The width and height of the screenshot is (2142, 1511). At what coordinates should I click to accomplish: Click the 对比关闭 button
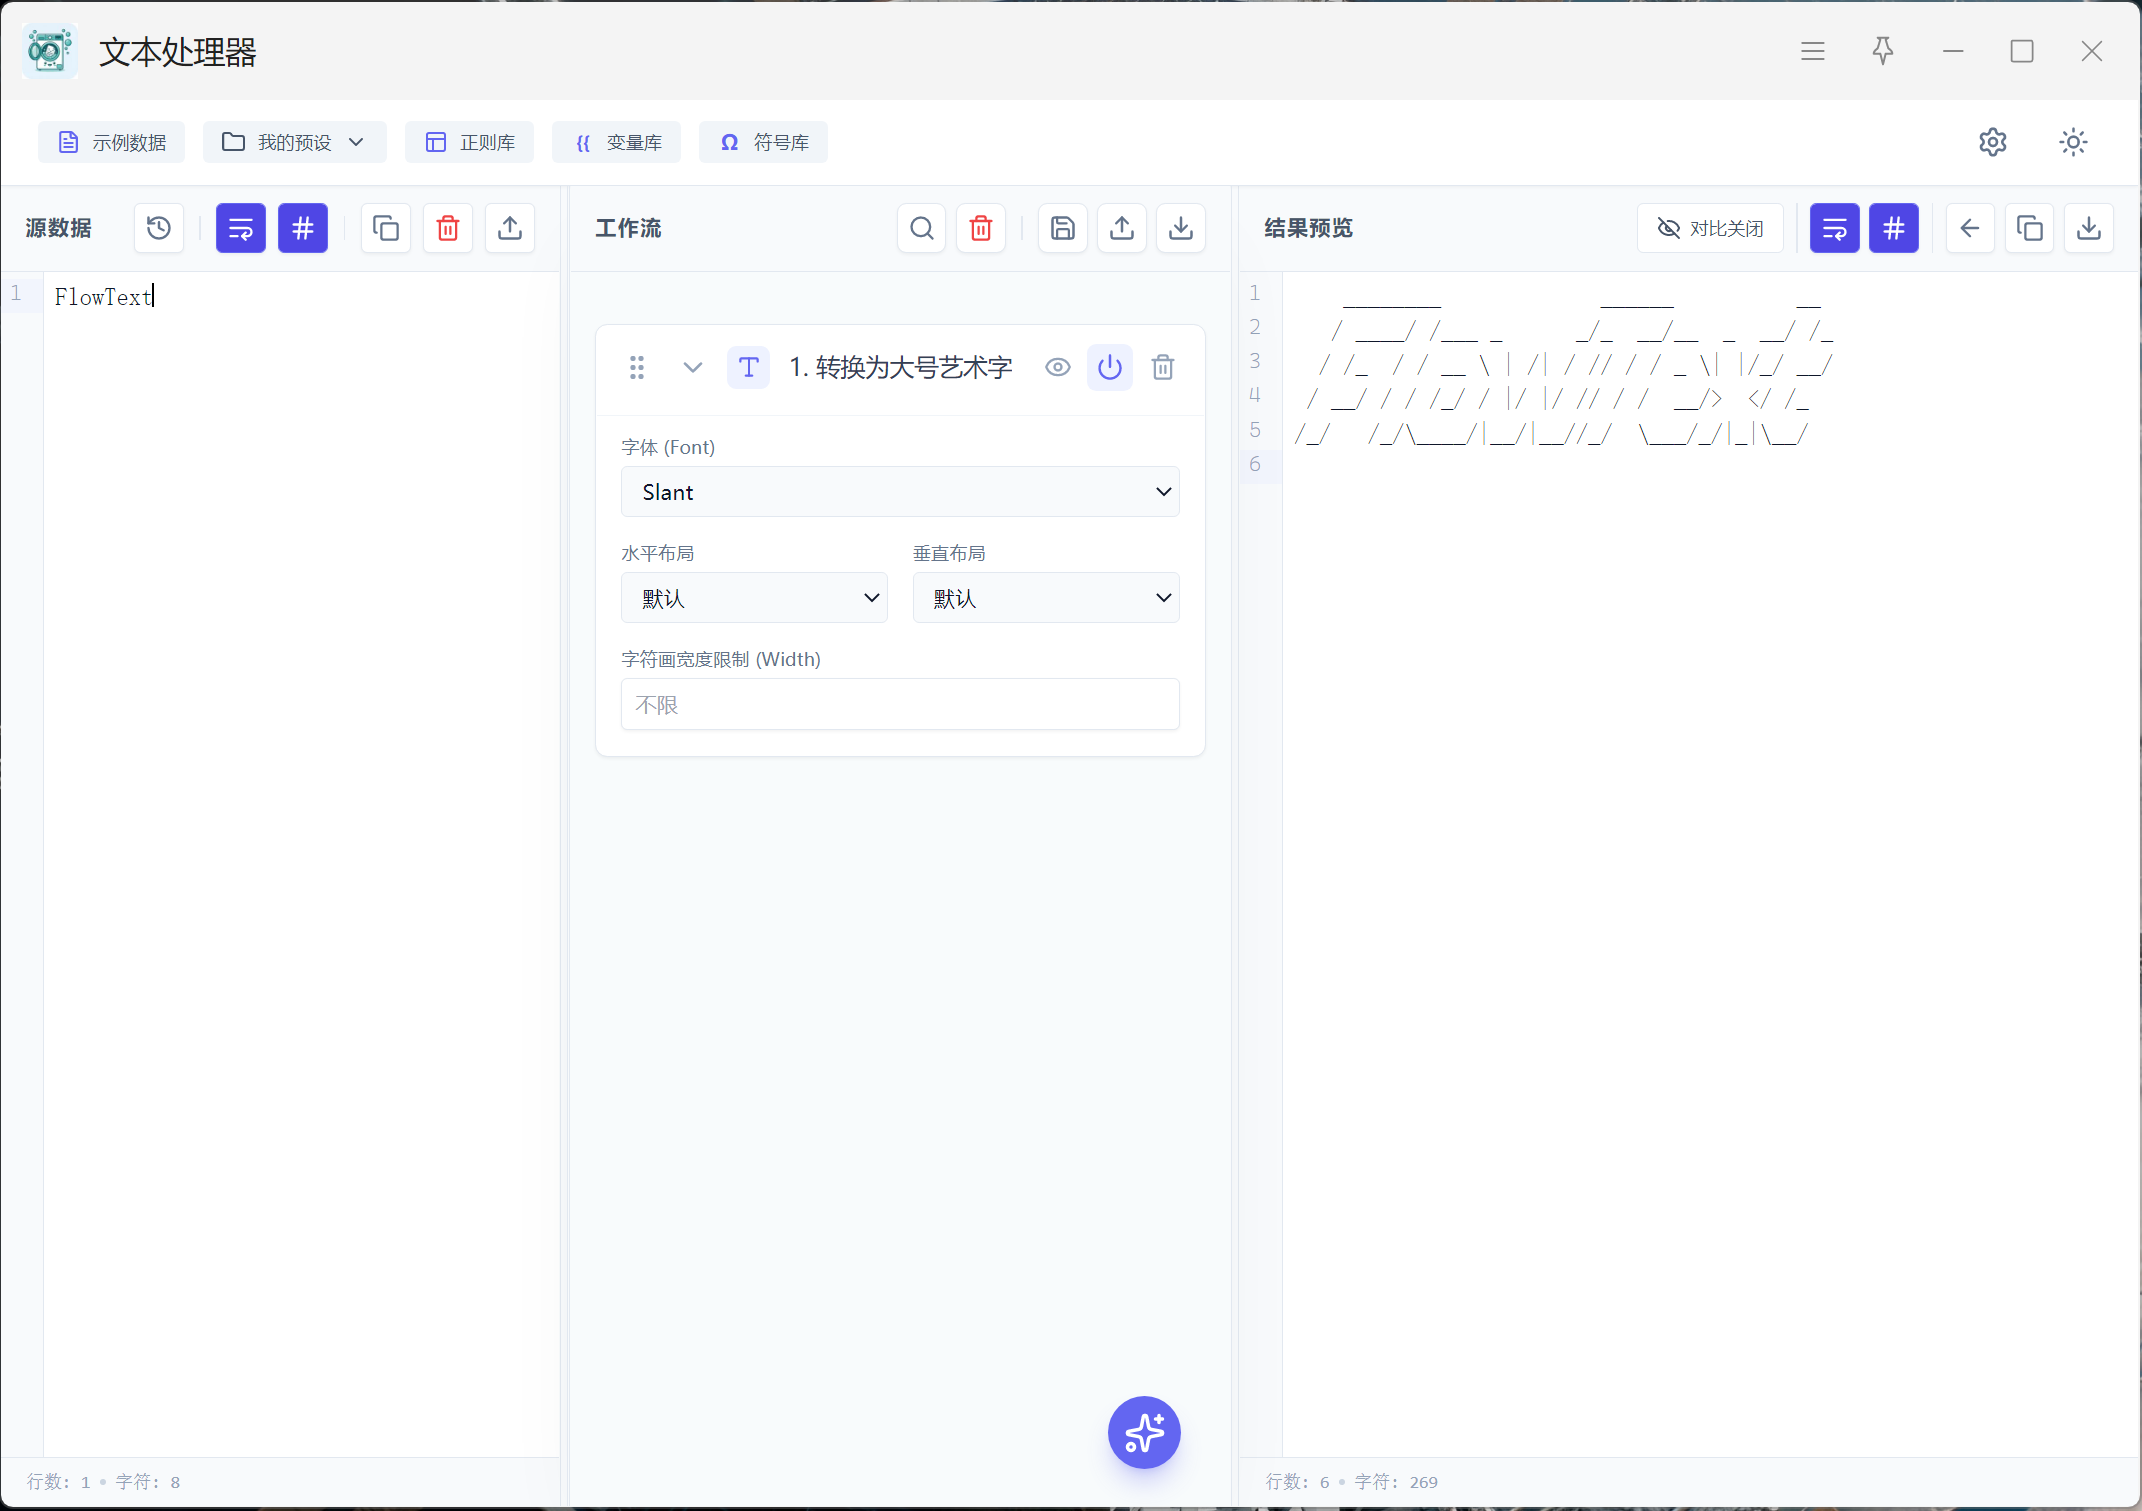coord(1710,229)
